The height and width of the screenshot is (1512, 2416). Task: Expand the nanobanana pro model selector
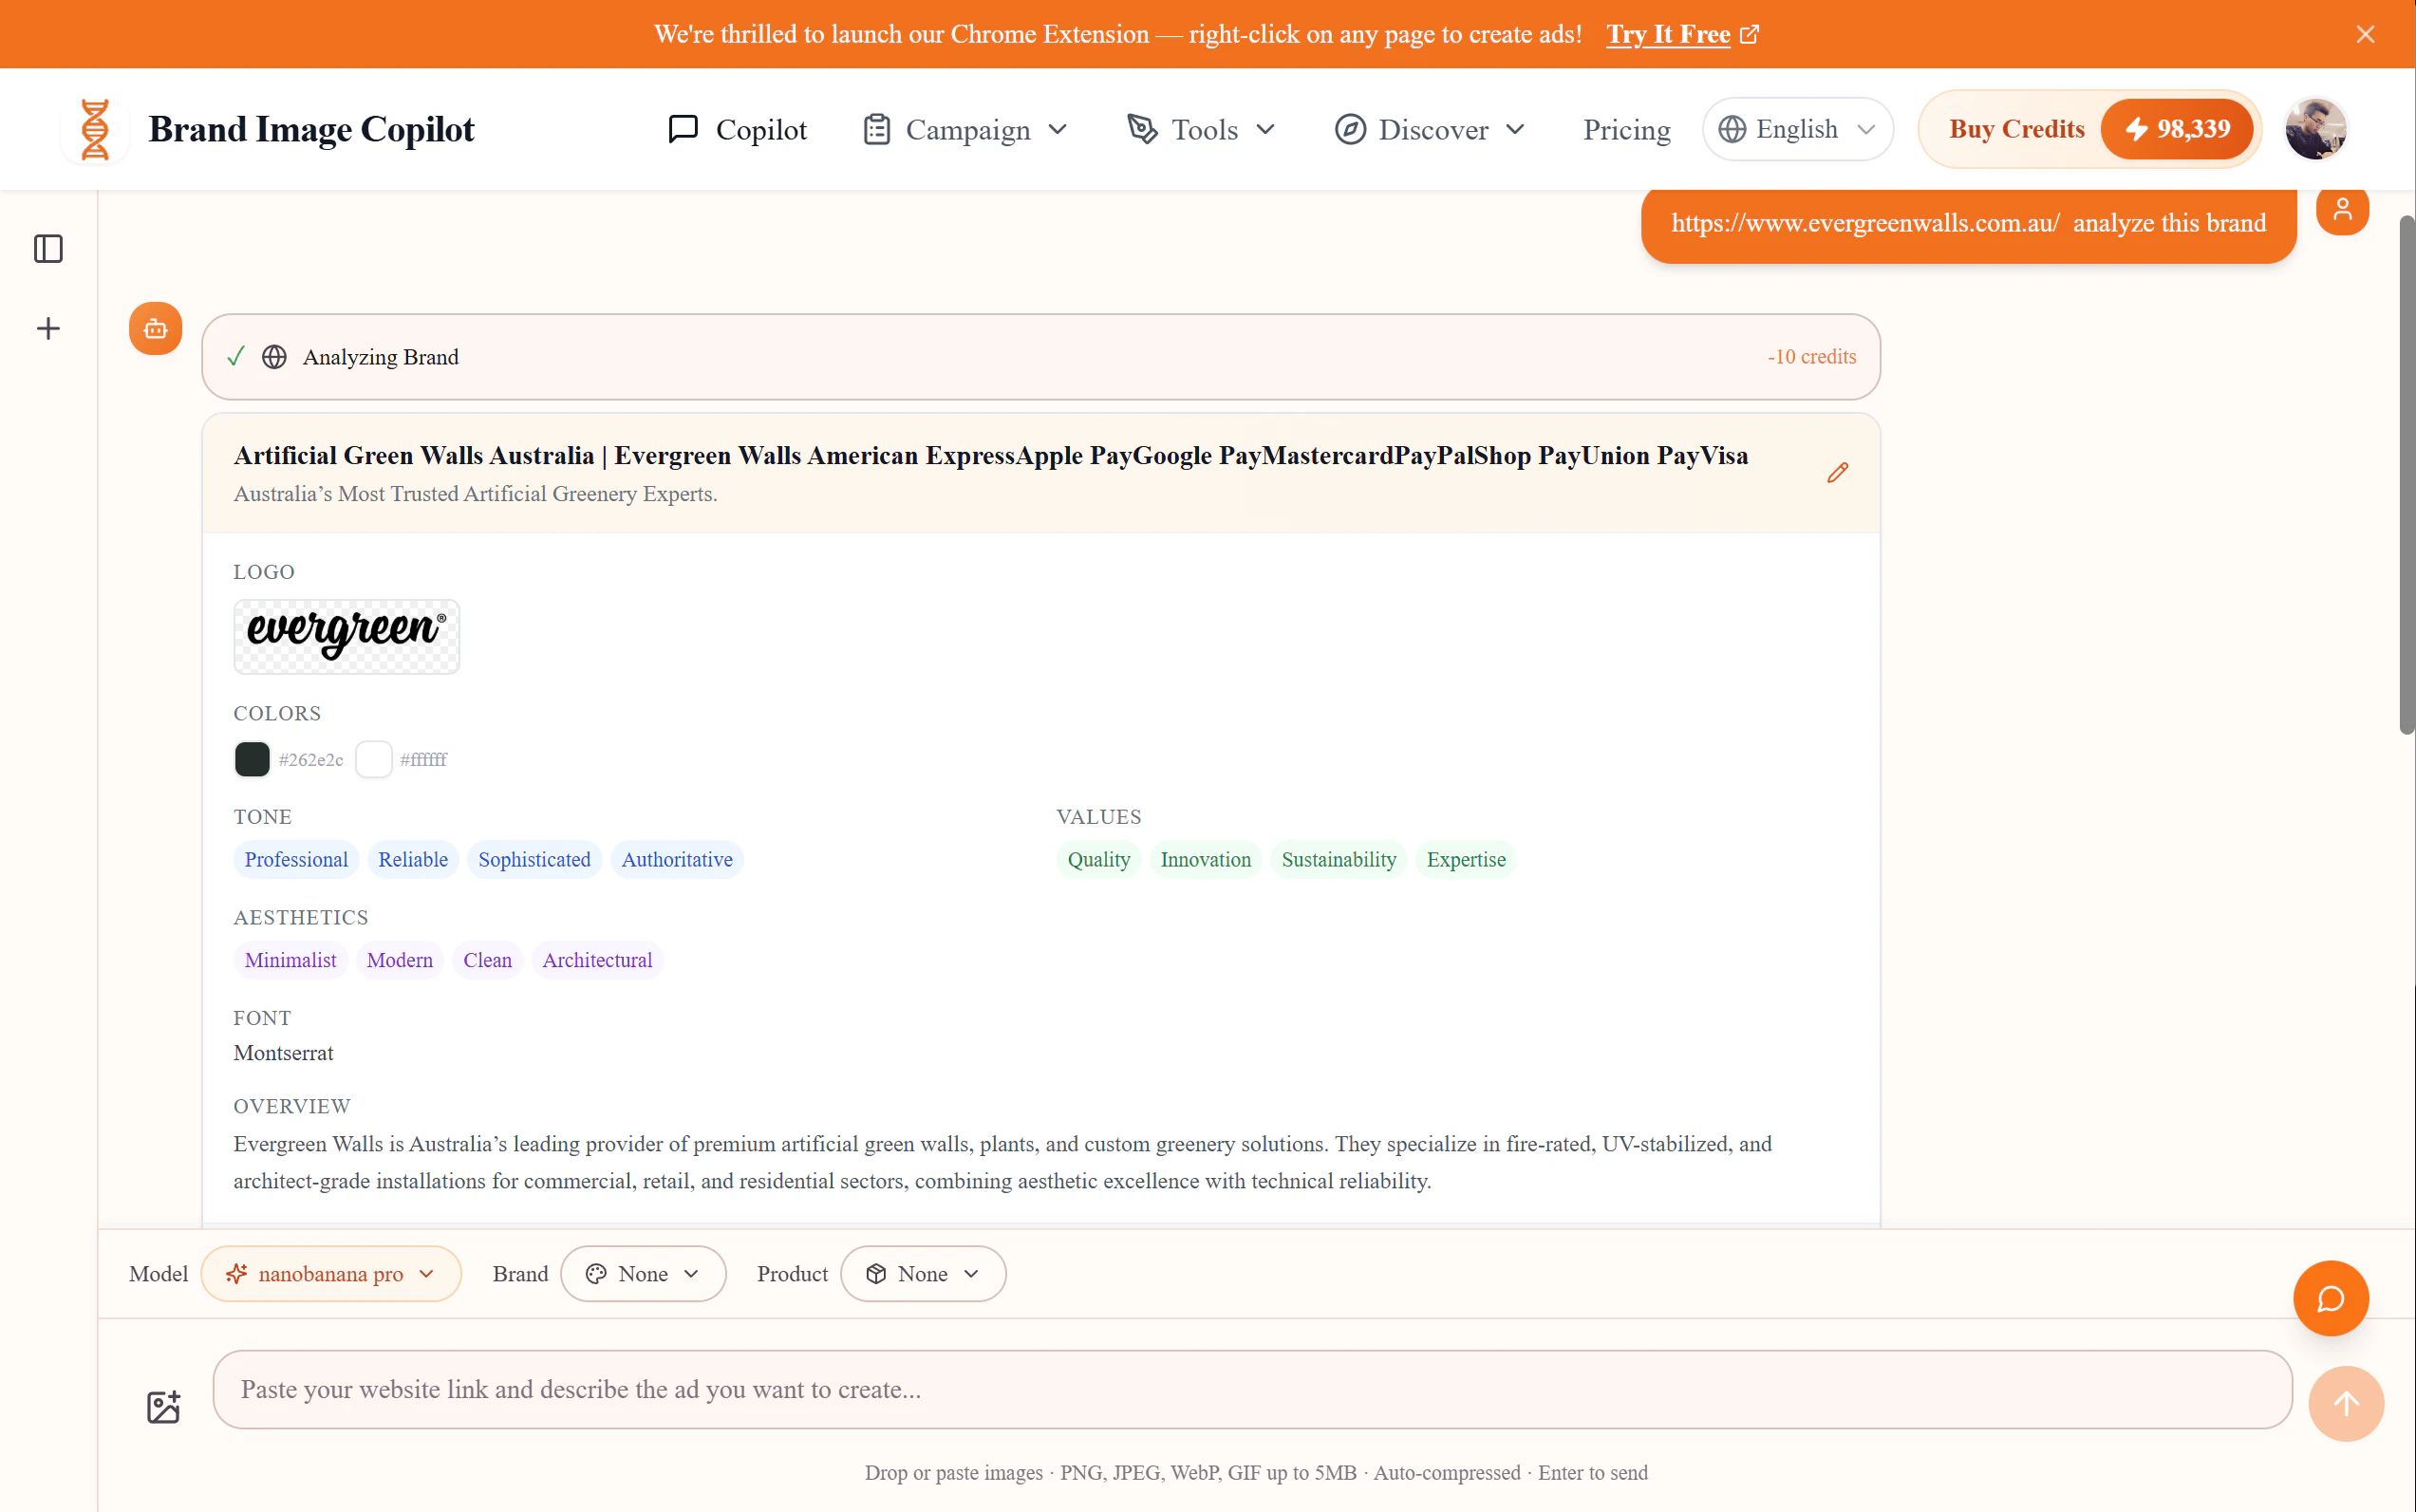tap(331, 1273)
